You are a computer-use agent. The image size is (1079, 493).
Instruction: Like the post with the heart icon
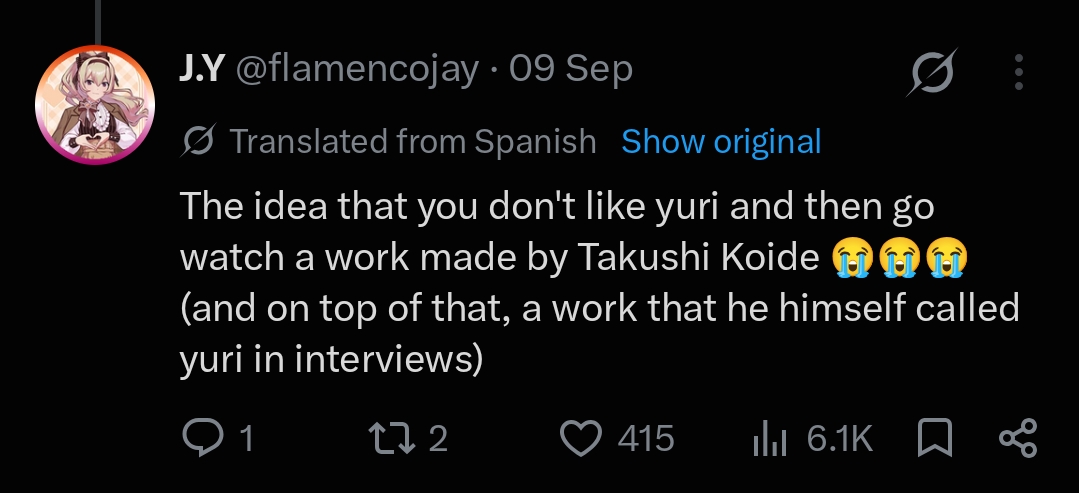click(581, 439)
